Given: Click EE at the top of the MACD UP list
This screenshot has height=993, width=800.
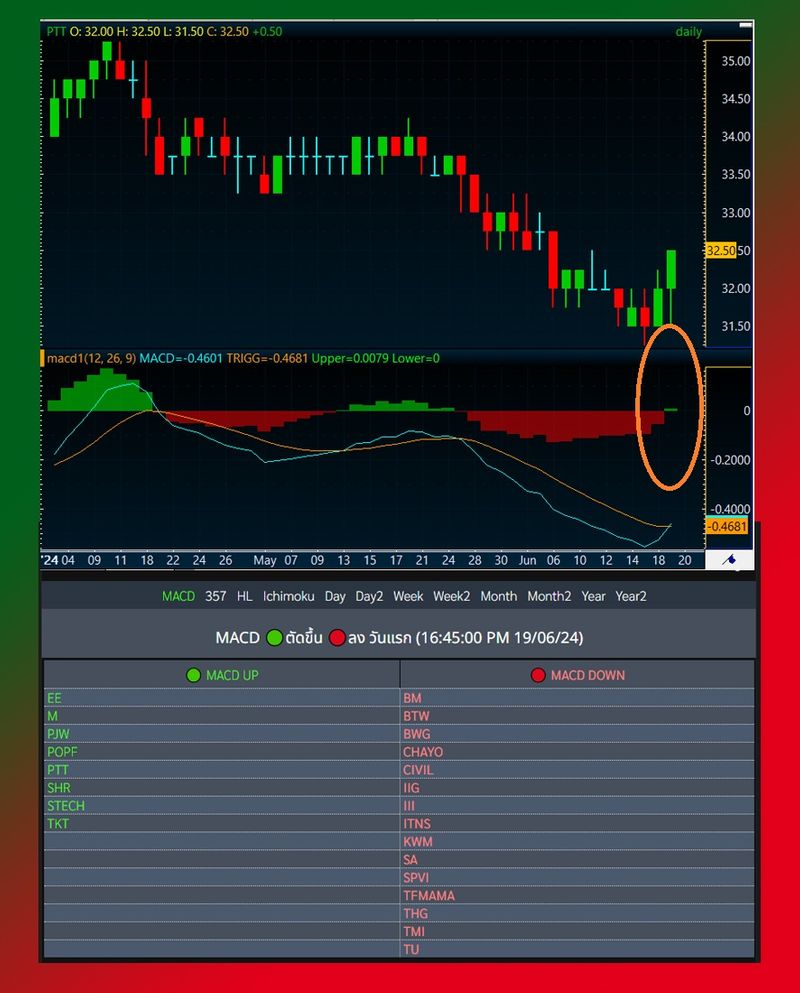Looking at the screenshot, I should [x=52, y=698].
